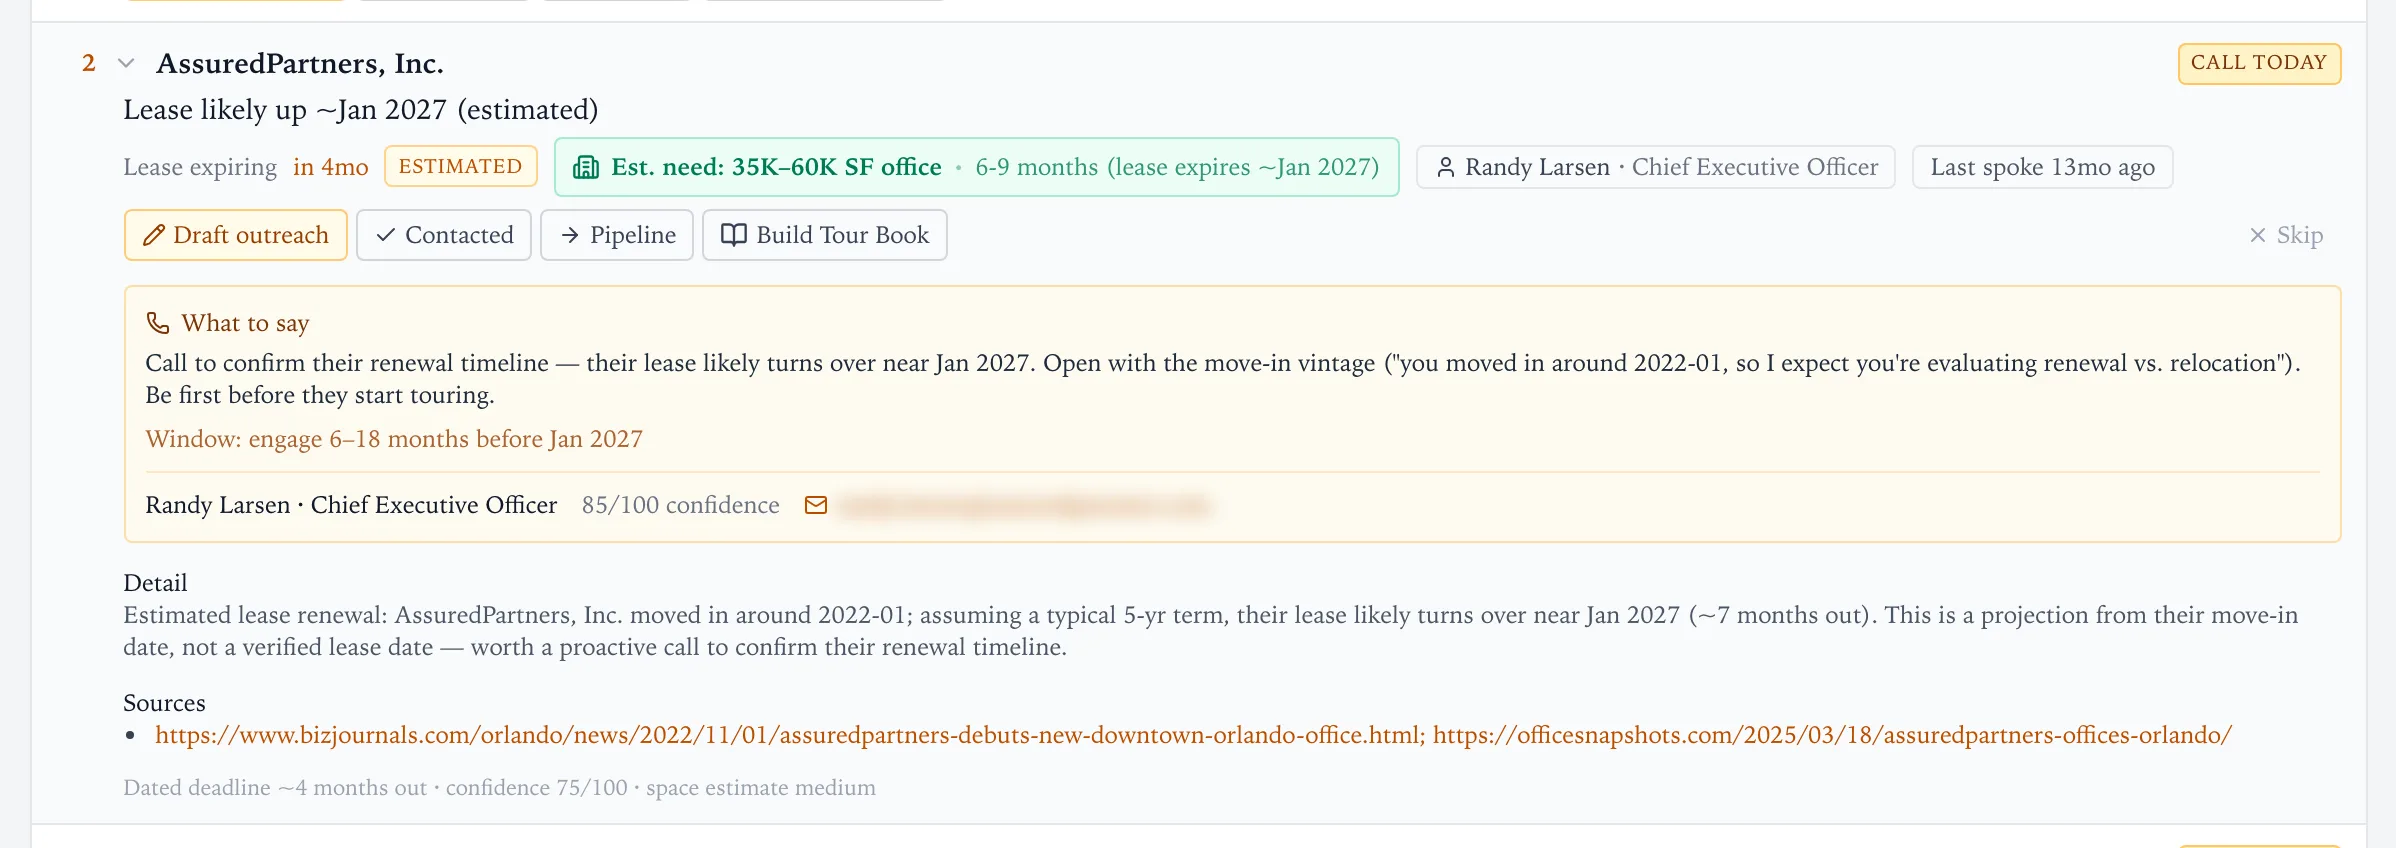Click the ESTIMATED tag
Image resolution: width=2396 pixels, height=848 pixels.
tap(461, 167)
